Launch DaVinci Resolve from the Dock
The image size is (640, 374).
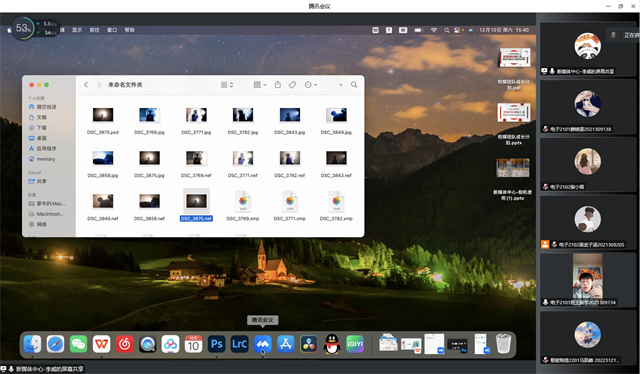309,344
